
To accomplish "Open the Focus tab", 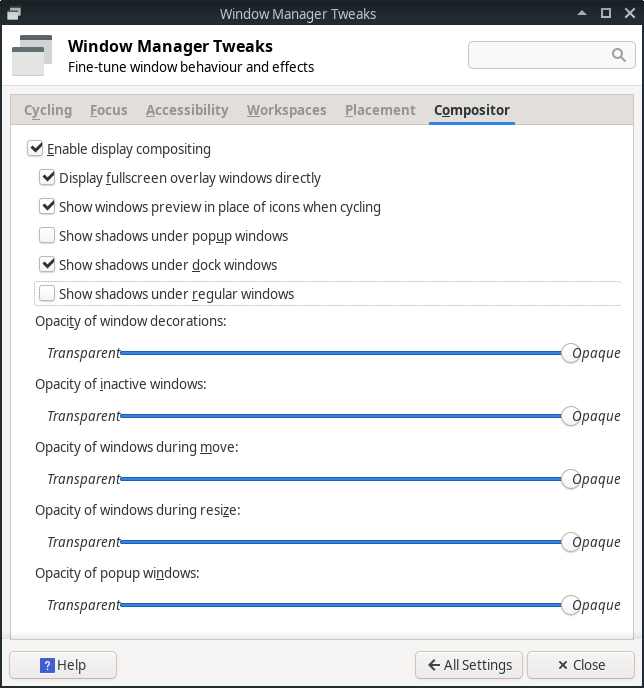I will (108, 110).
